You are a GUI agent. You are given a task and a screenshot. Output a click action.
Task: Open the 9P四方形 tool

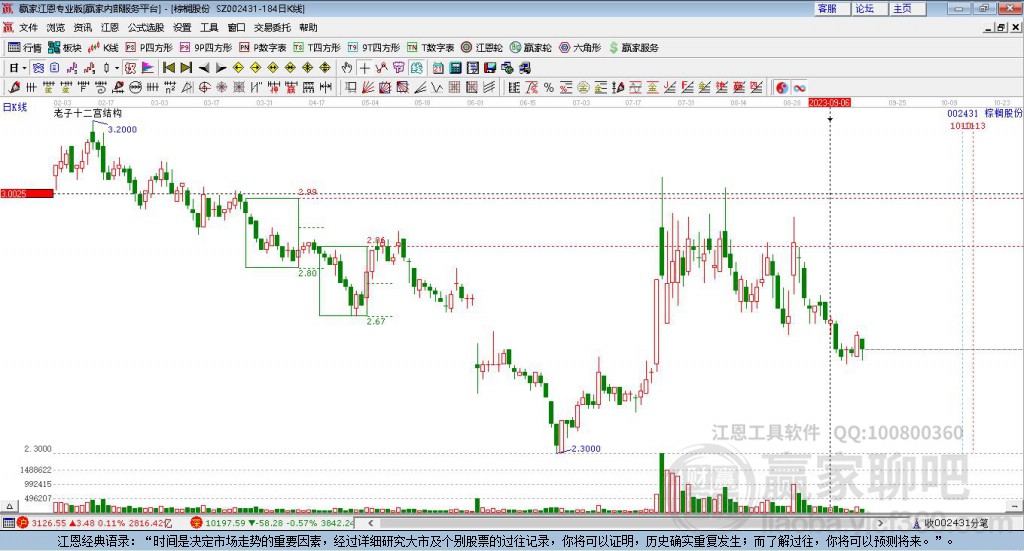206,48
